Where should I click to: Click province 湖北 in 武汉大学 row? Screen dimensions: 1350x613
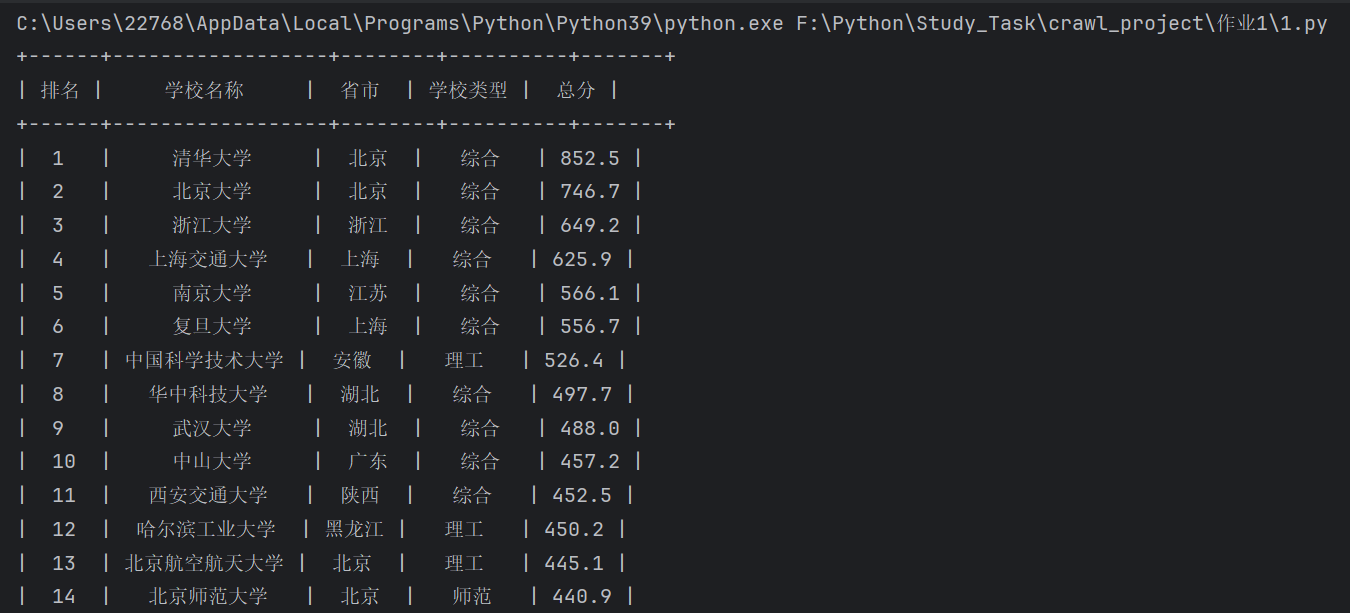click(368, 428)
